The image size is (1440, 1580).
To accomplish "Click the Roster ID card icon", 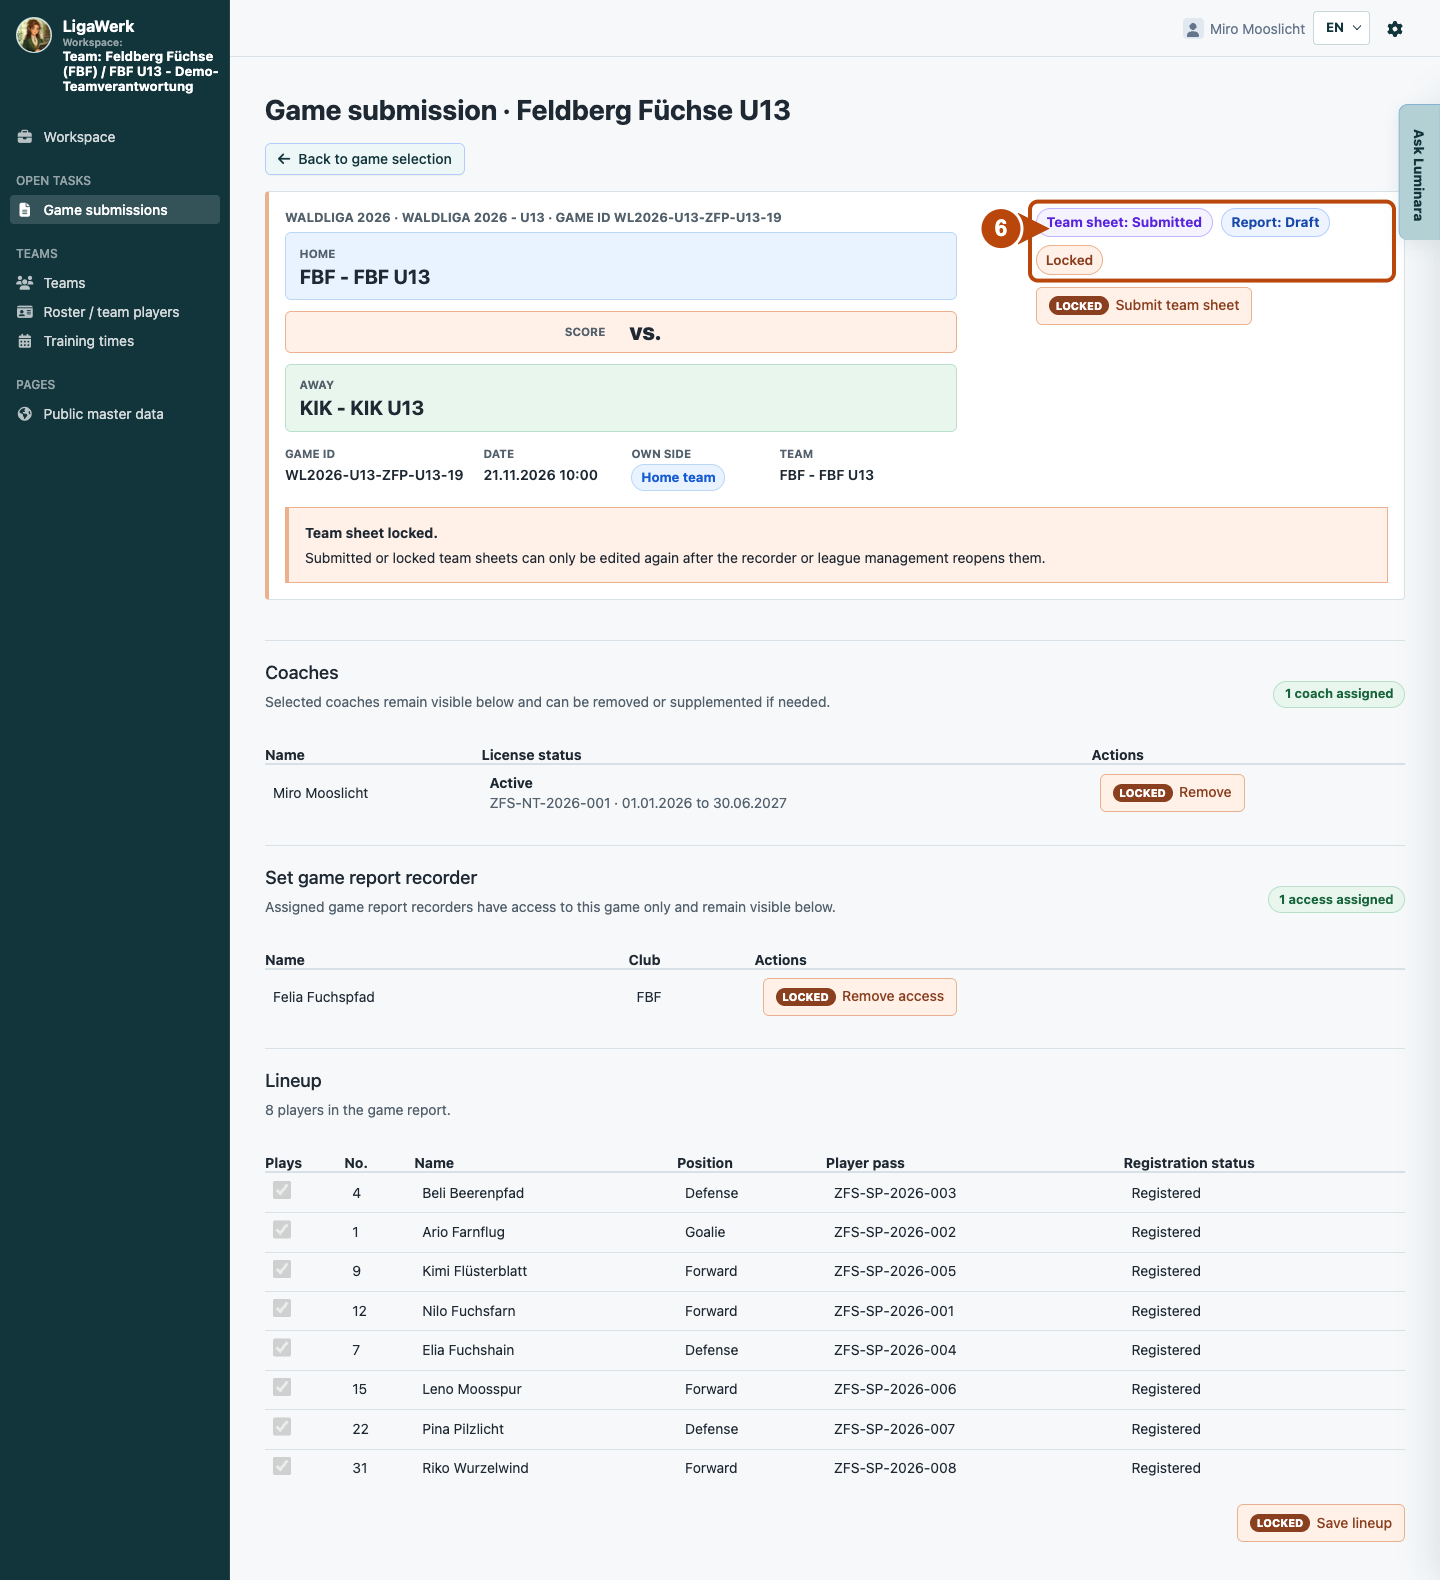I will pyautogui.click(x=25, y=312).
